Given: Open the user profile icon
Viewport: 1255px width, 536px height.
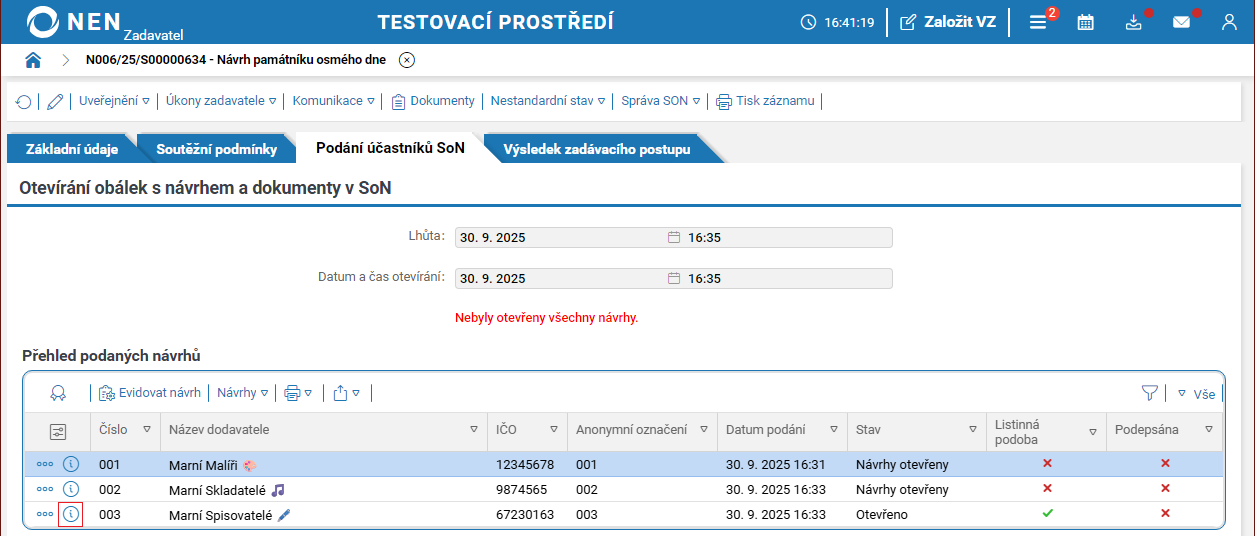Looking at the screenshot, I should click(x=1229, y=22).
